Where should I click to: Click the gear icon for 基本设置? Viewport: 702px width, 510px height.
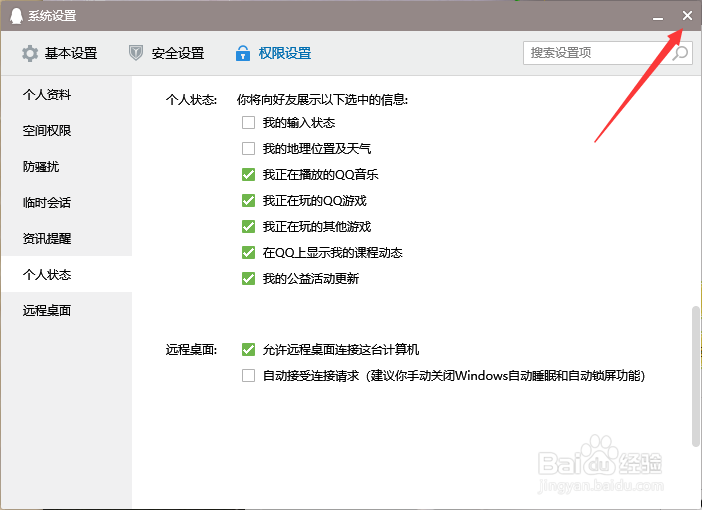[30, 53]
